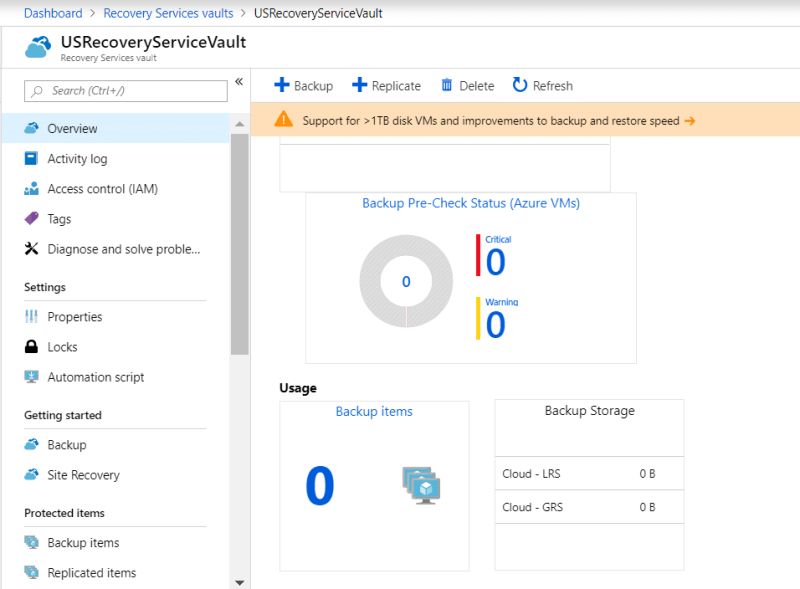Select the Automation script icon
Viewport: 800px width, 589px height.
pyautogui.click(x=32, y=377)
